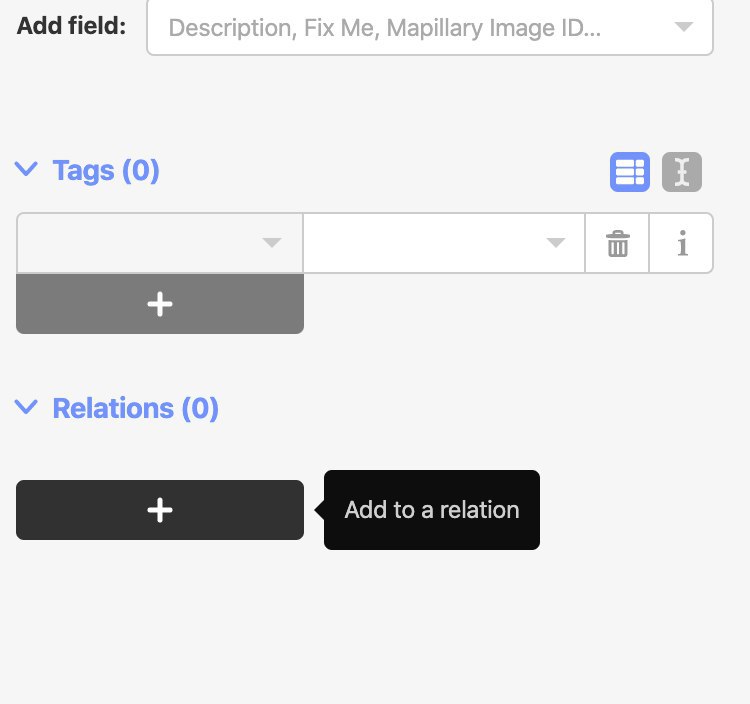
Task: Click the 'Add to a relation' tooltip
Action: 431,510
